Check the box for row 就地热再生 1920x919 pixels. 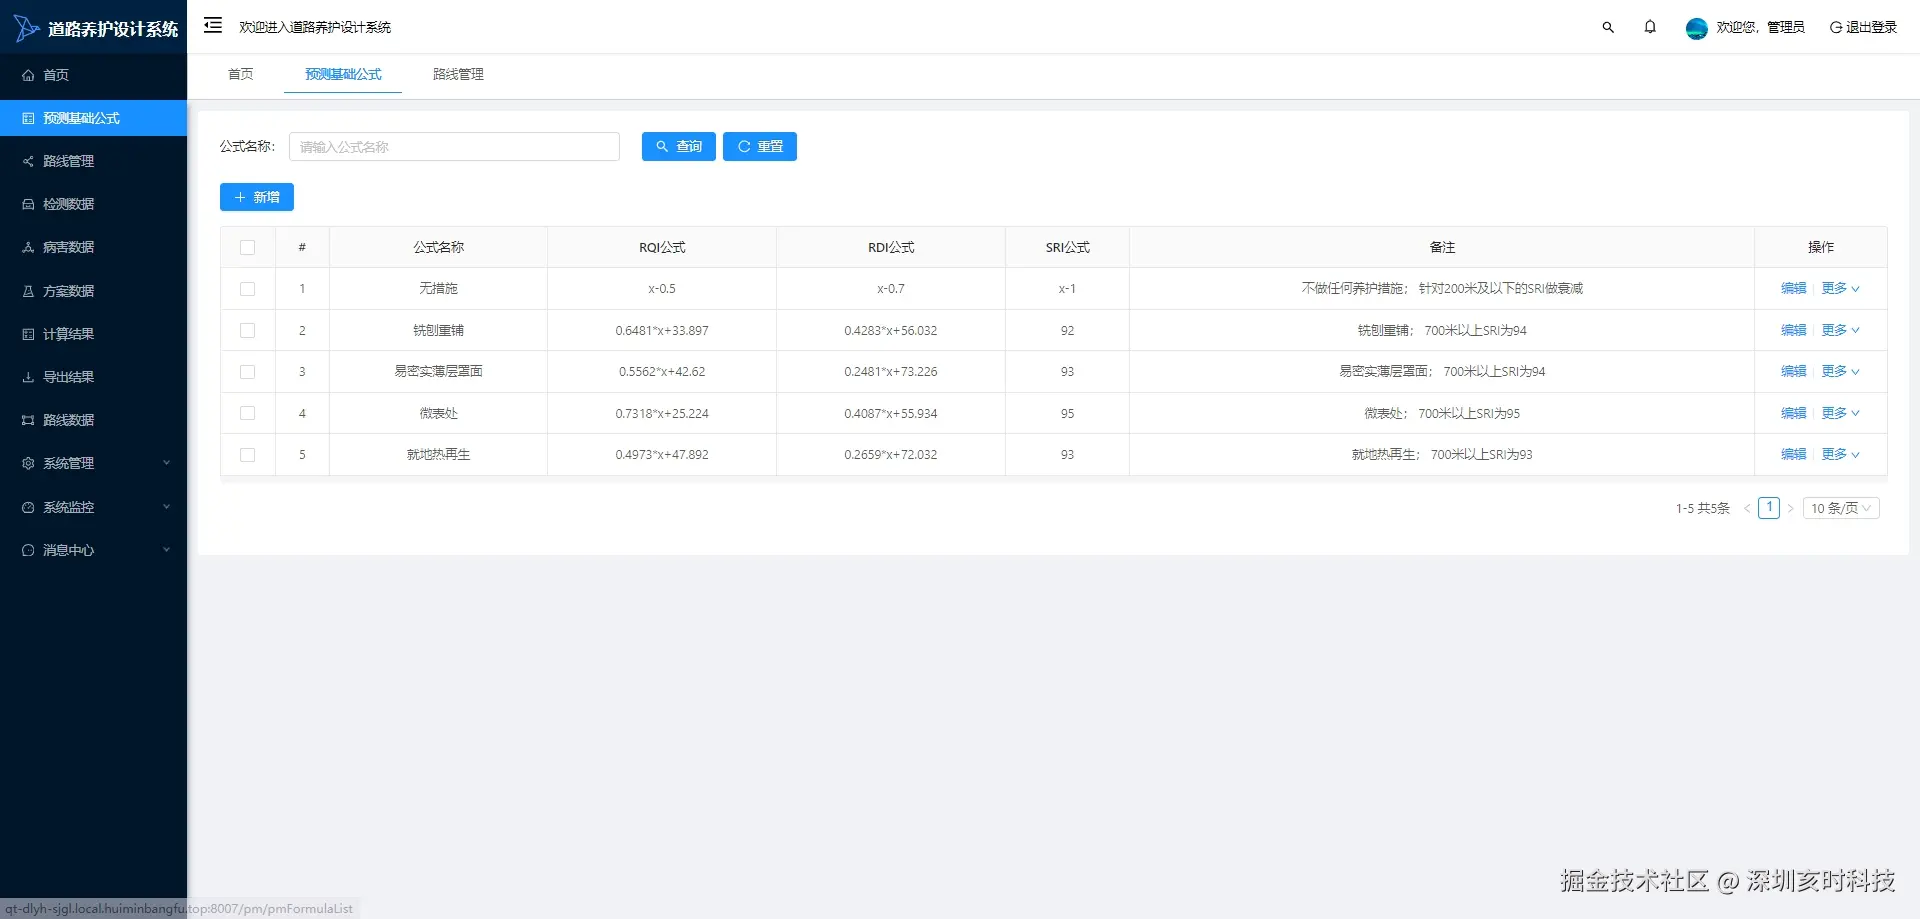[248, 455]
